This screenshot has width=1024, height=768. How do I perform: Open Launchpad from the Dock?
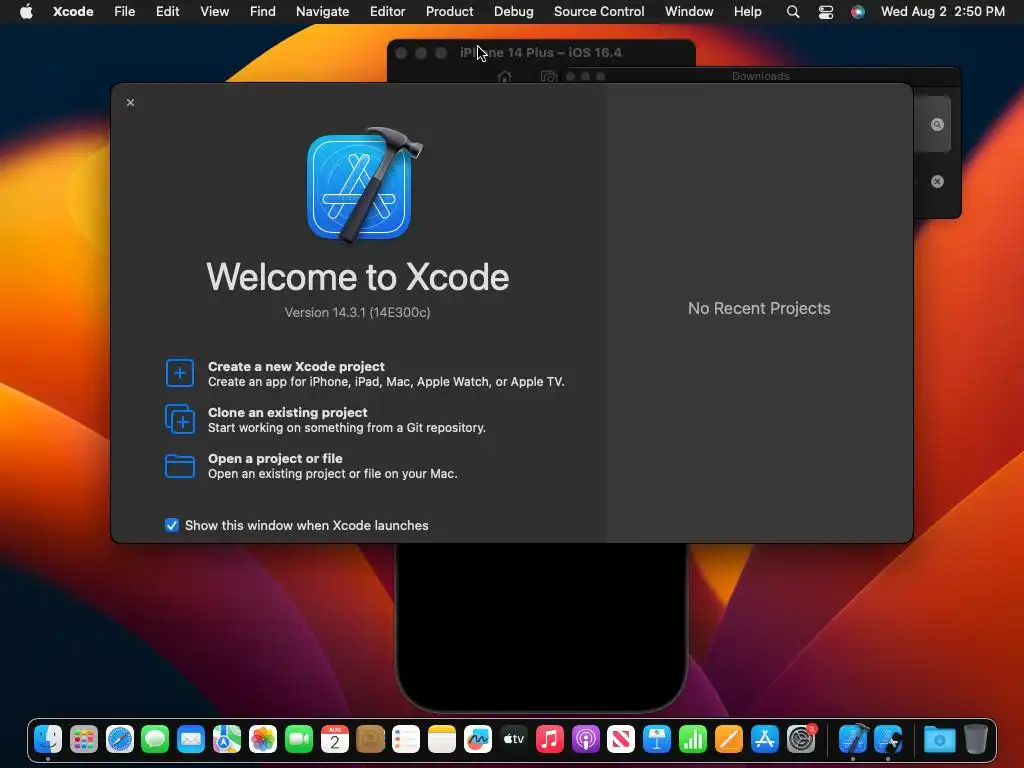(84, 739)
